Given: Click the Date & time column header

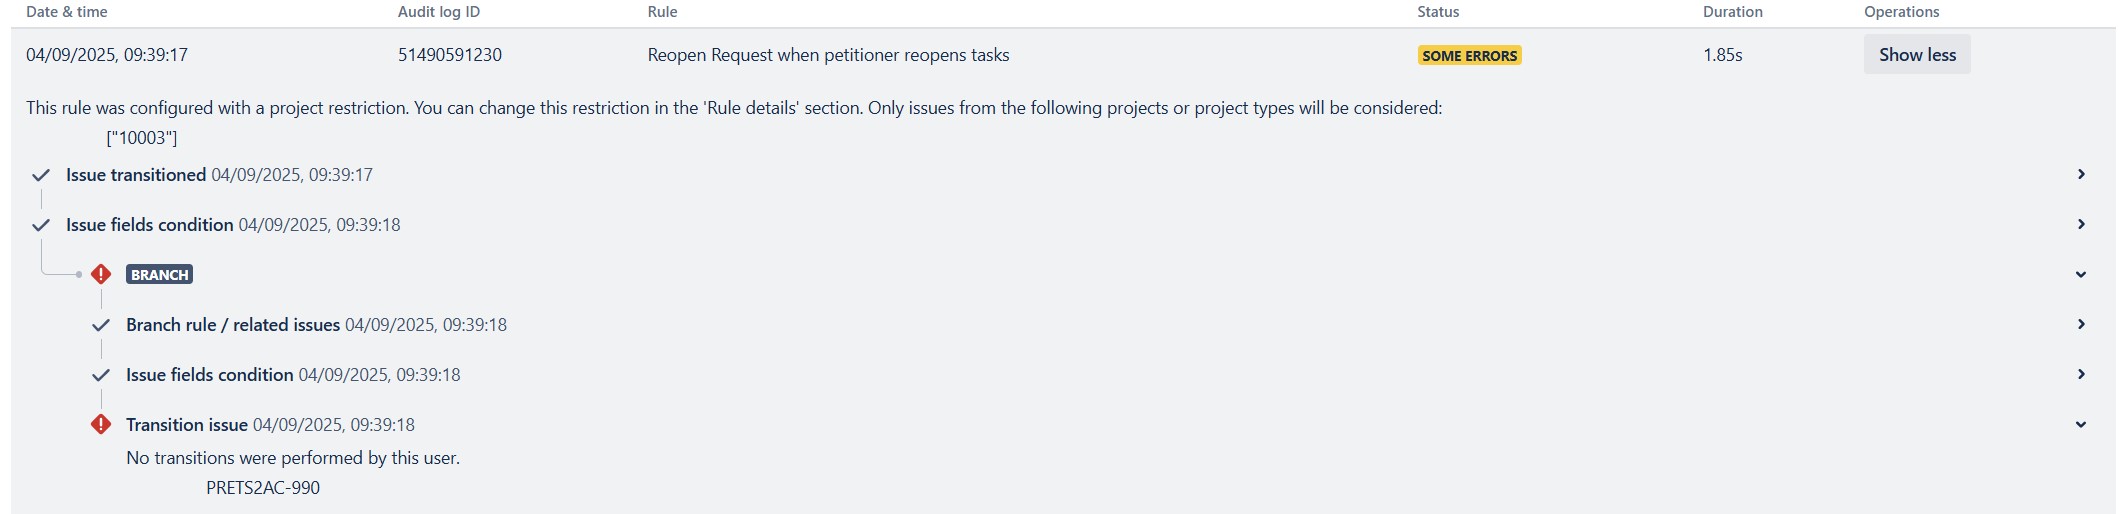Looking at the screenshot, I should [67, 12].
